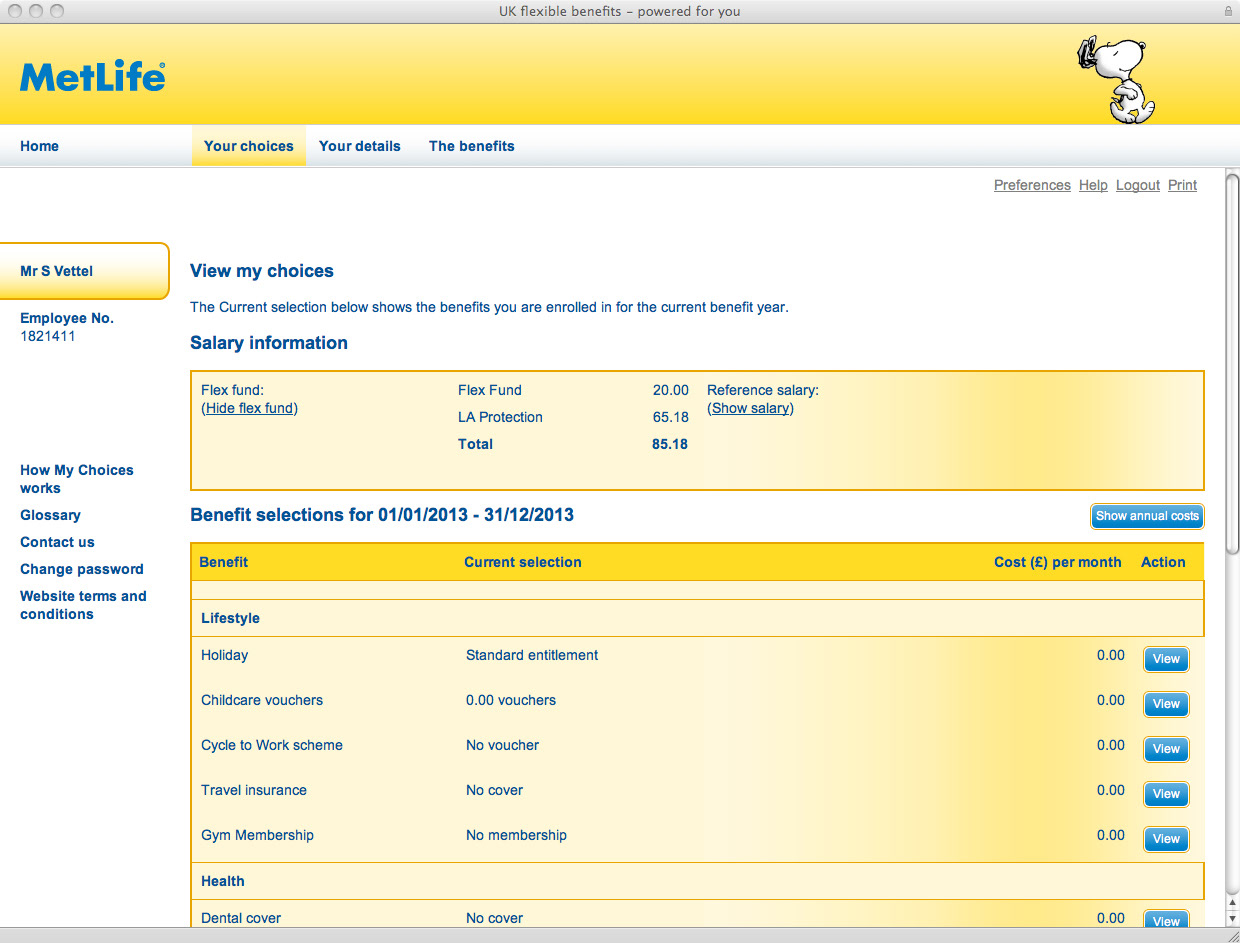Click the Benefit column header
Screen dimensions: 1240x943
[x=224, y=562]
